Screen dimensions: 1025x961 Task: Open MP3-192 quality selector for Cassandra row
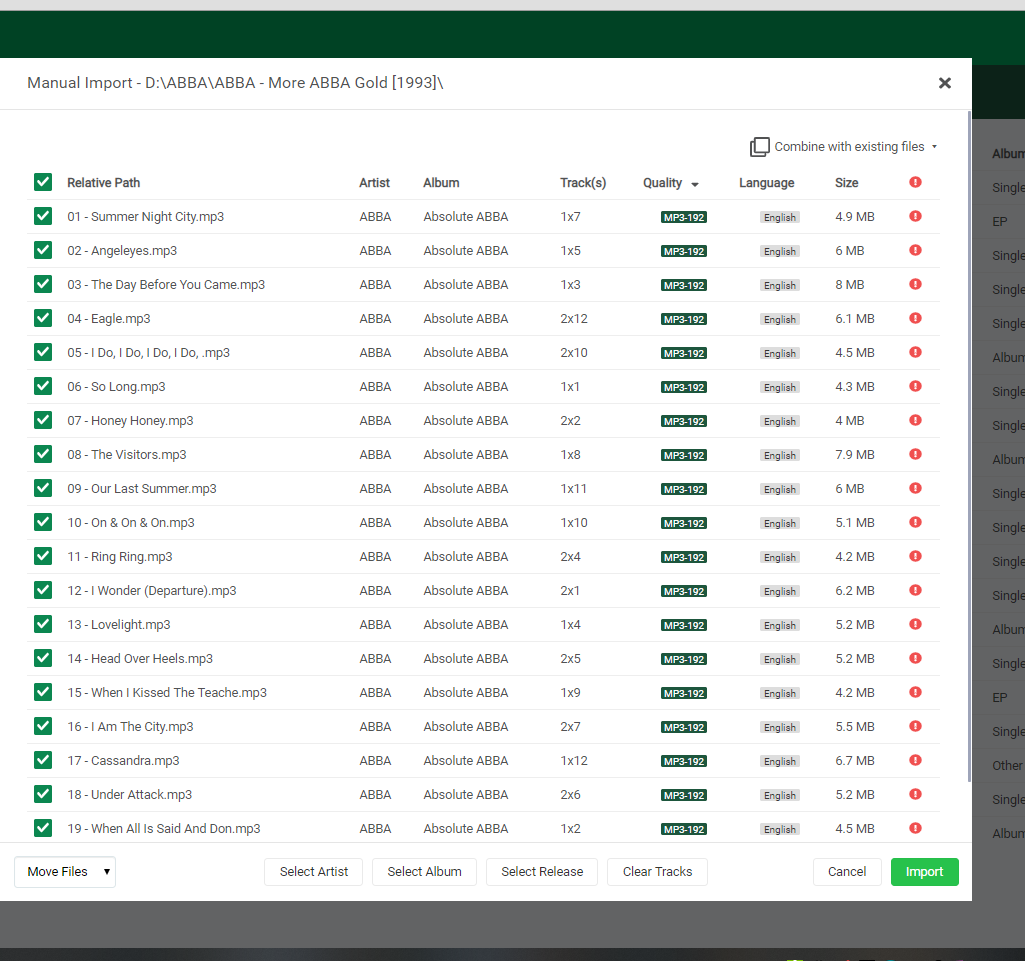[684, 761]
